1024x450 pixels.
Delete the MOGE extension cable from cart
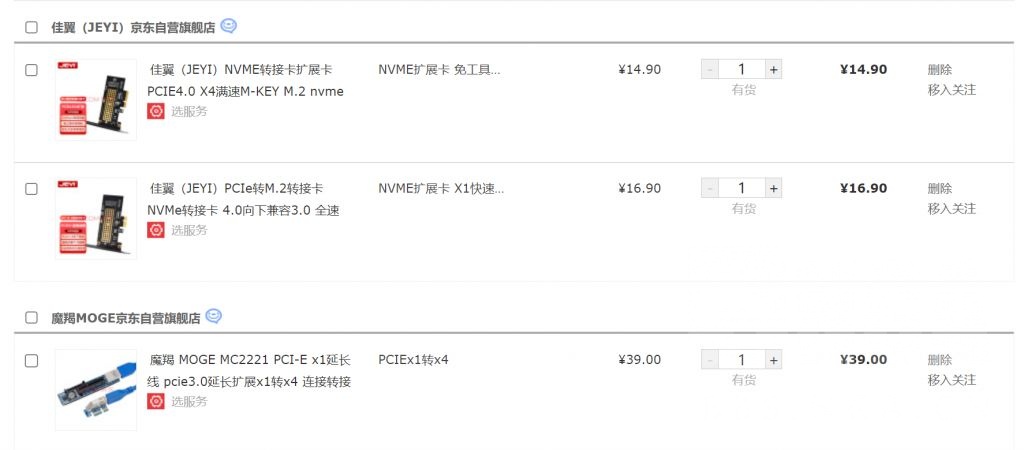[939, 360]
